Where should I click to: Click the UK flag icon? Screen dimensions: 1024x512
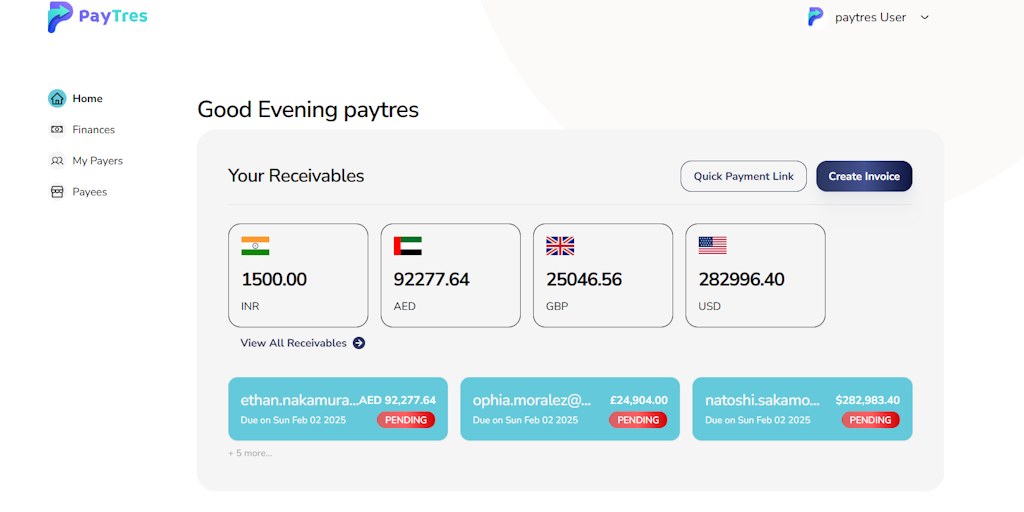[560, 246]
